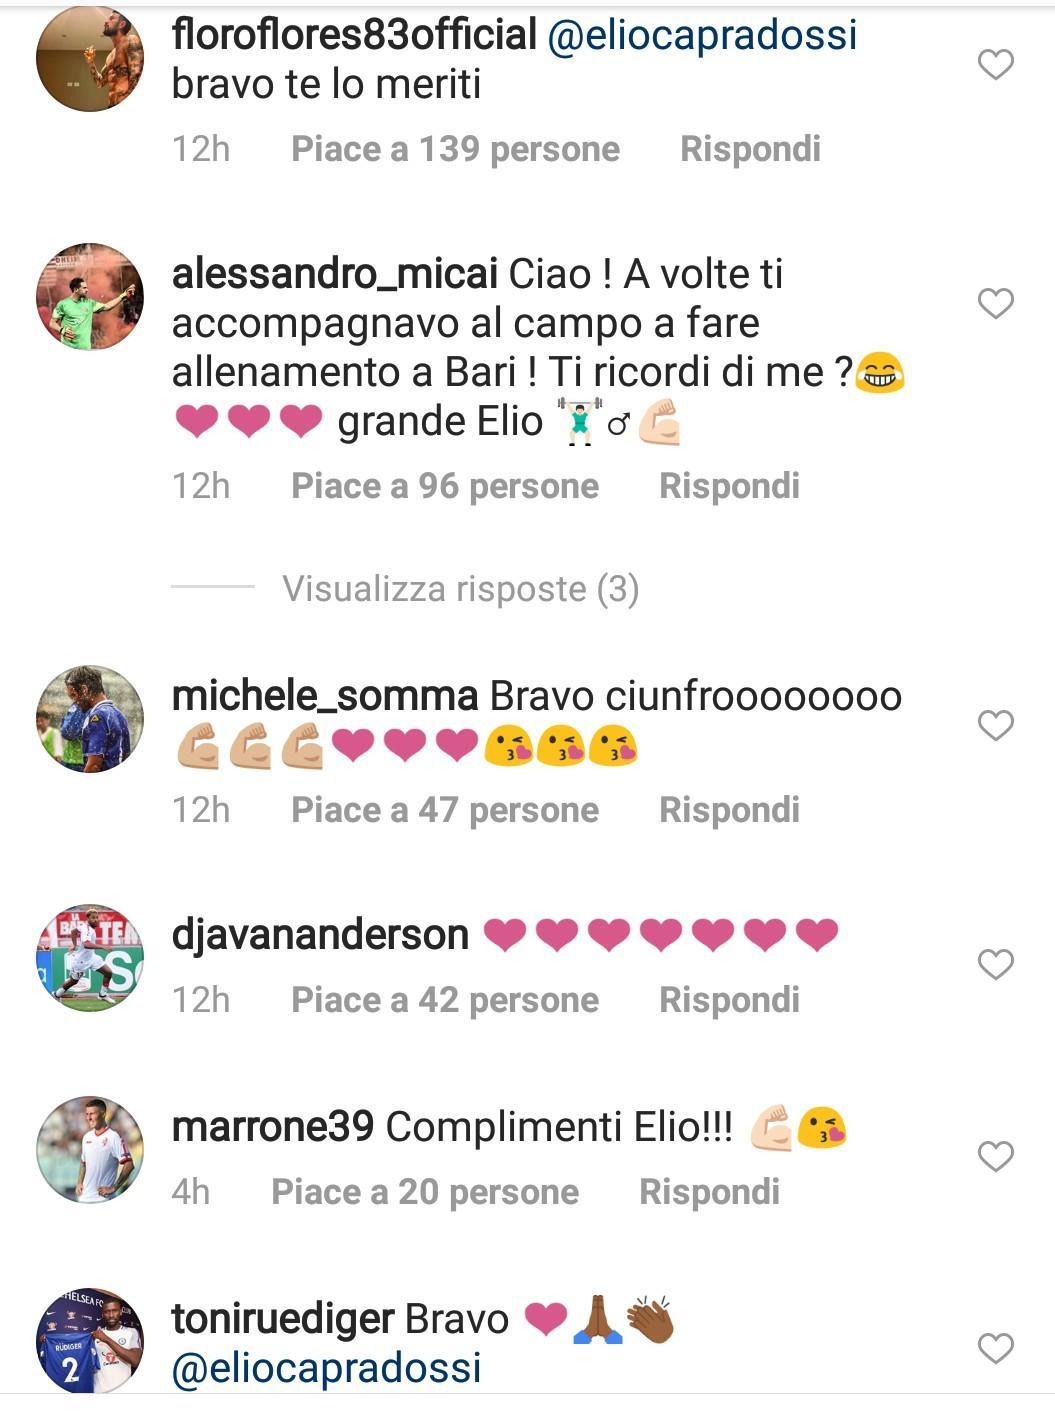Open @eliocapradossi mention in first comment
This screenshot has height=1412, width=1055.
coord(702,35)
